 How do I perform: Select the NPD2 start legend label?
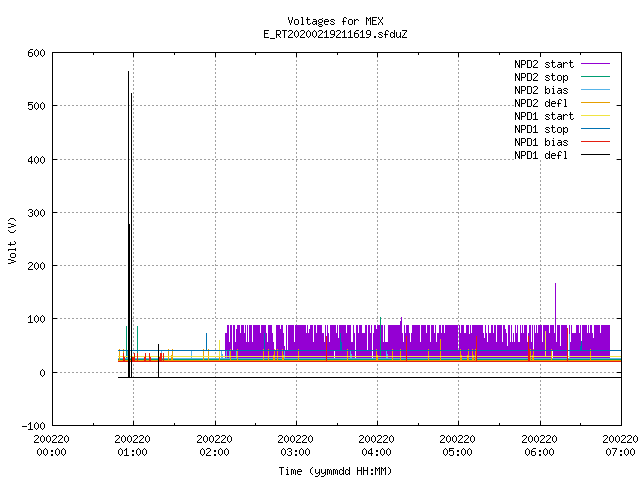(544, 64)
